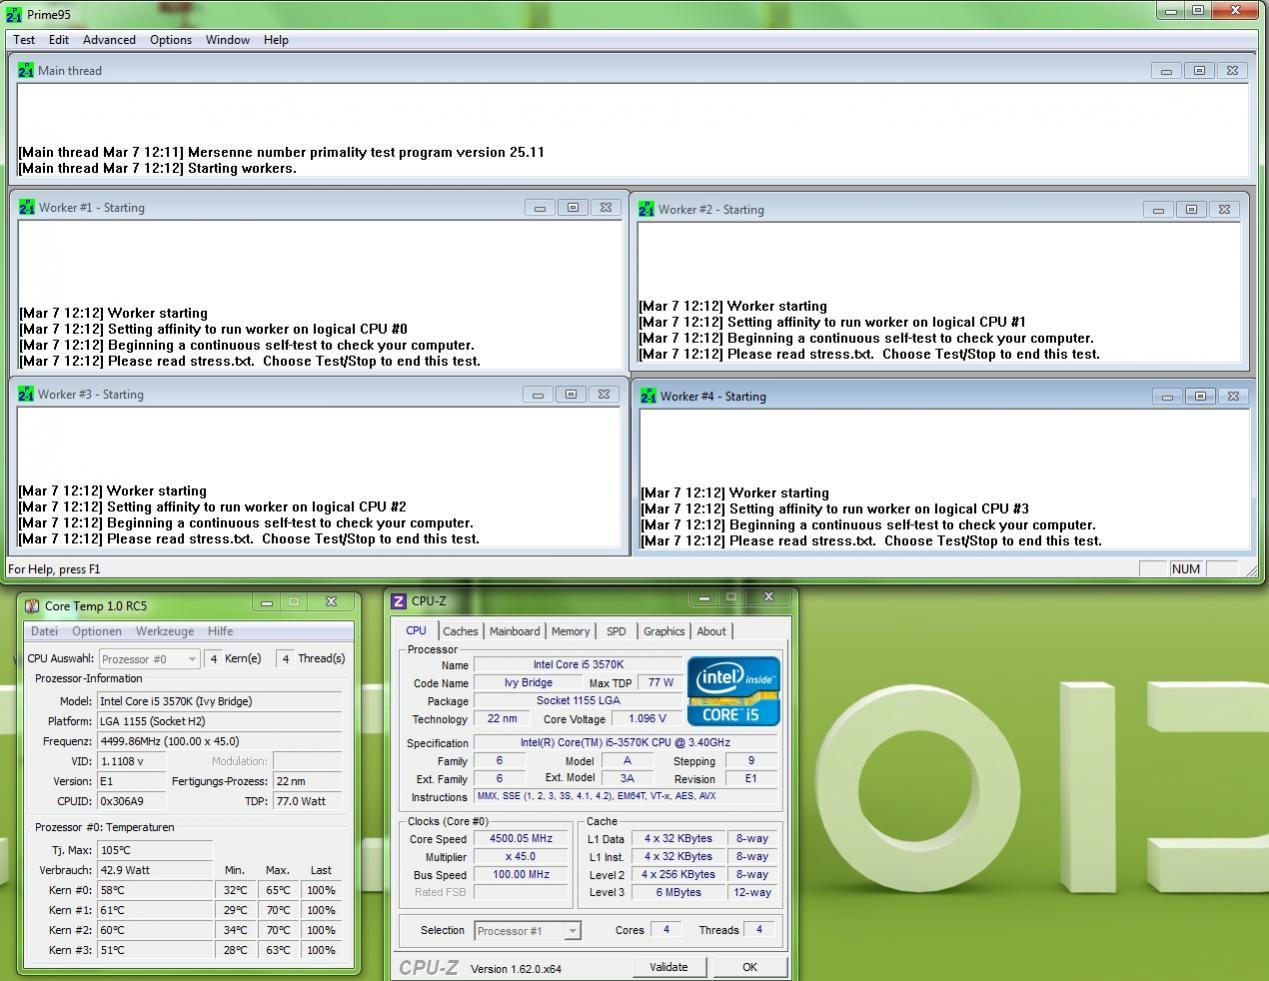This screenshot has width=1269, height=981.
Task: Close the Worker #4 window
Action: pyautogui.click(x=1233, y=397)
